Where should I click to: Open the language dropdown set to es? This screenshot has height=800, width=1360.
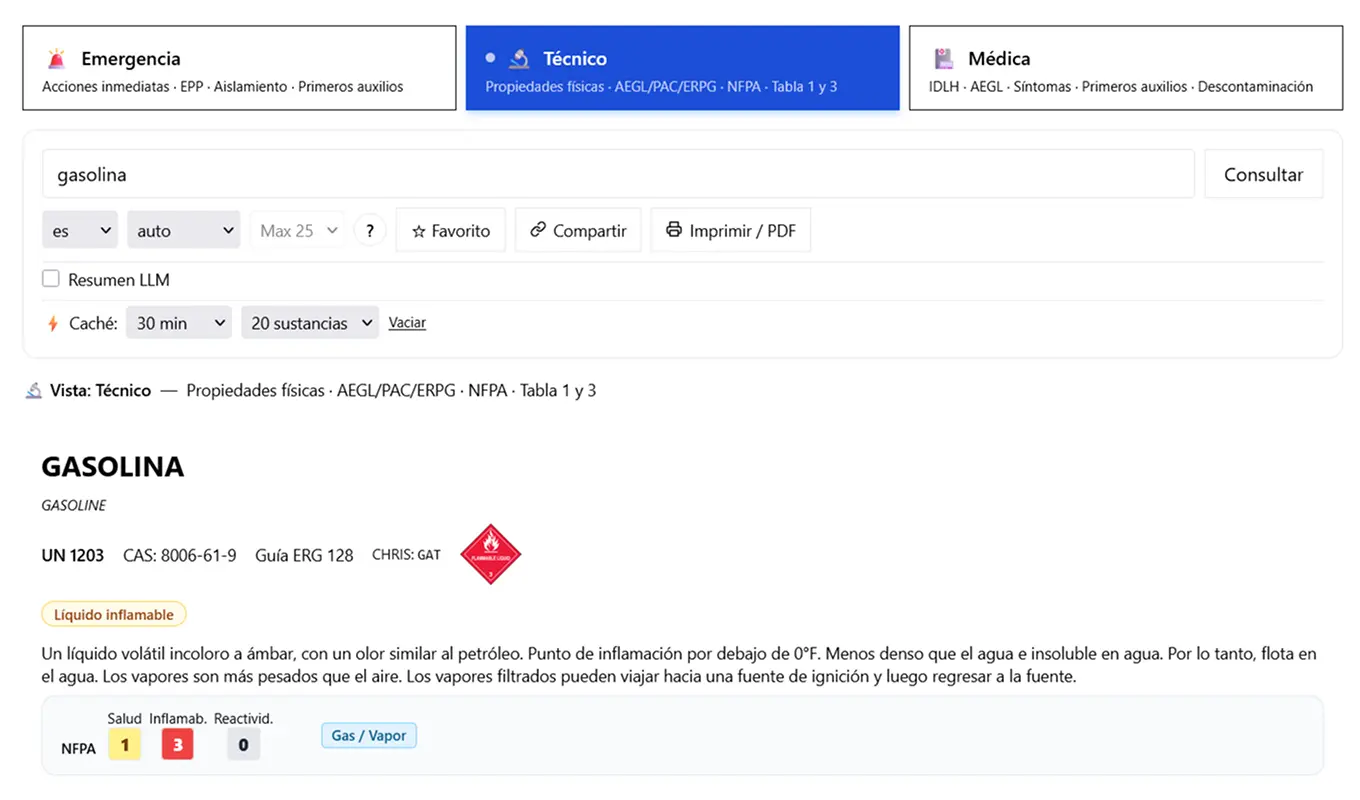pos(79,230)
